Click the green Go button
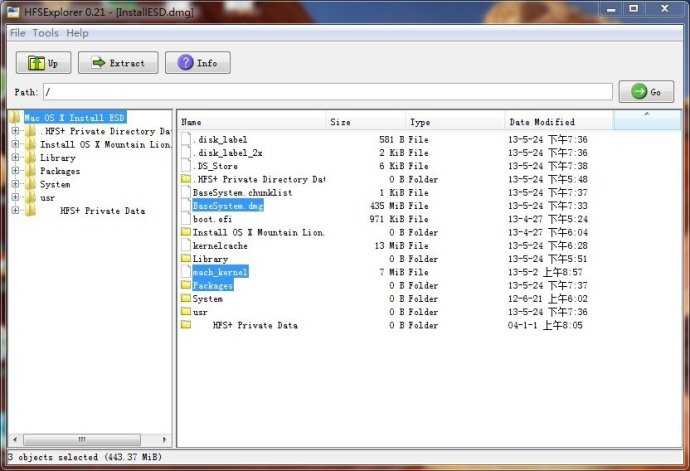This screenshot has width=690, height=471. click(646, 92)
